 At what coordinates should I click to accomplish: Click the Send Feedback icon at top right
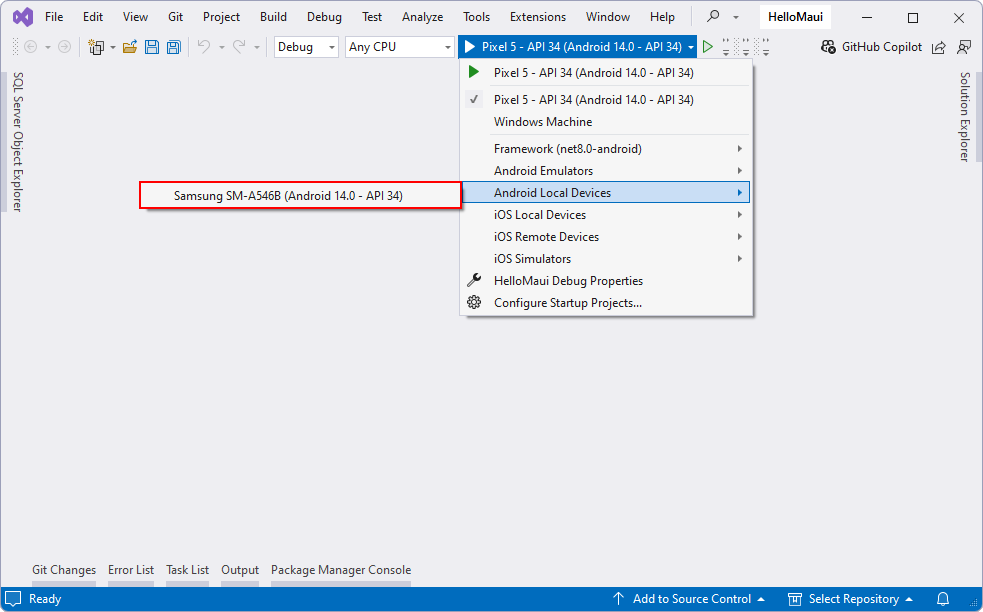964,47
